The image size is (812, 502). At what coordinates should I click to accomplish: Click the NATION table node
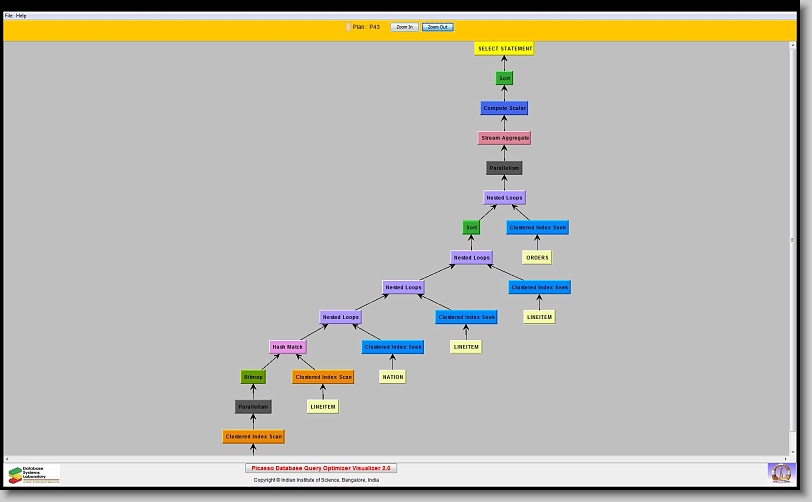pos(393,377)
